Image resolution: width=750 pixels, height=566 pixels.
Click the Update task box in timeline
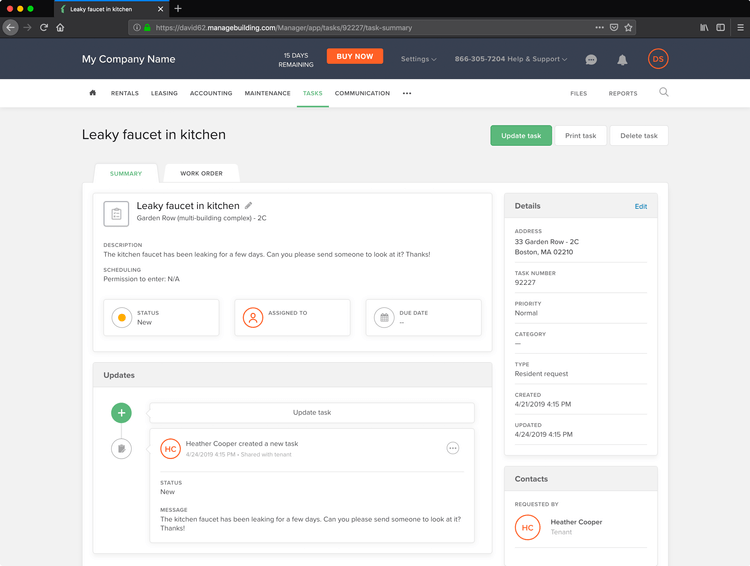[312, 412]
